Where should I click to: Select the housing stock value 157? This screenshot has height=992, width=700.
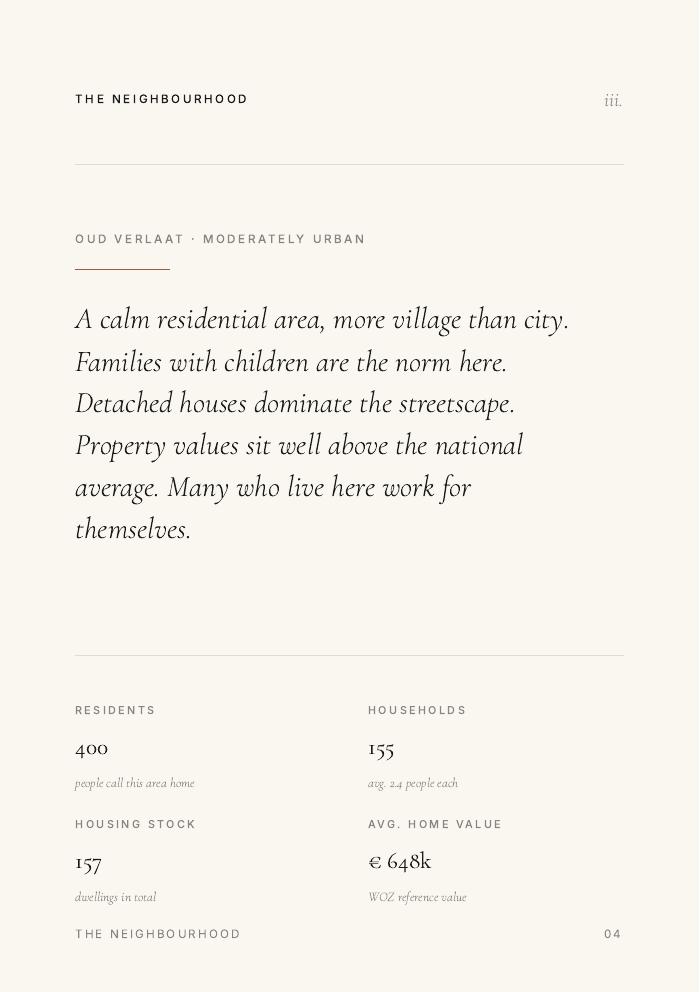88,862
